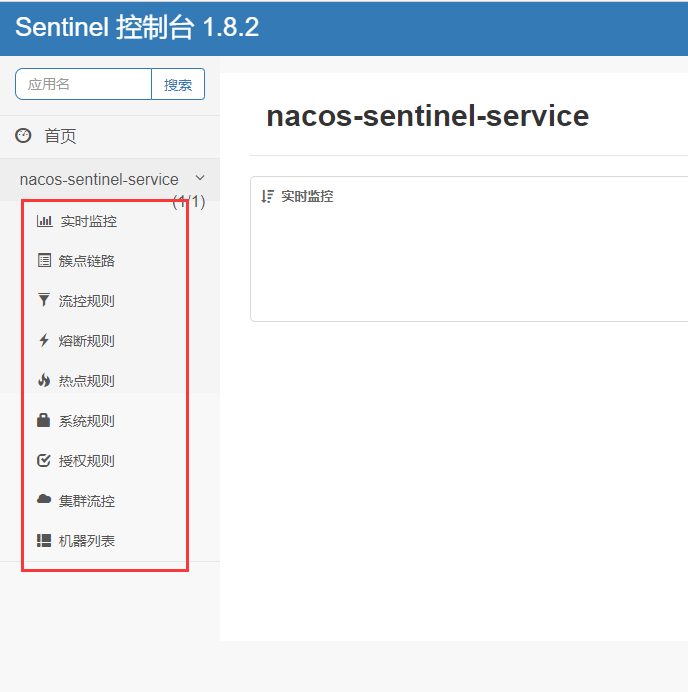Viewport: 688px width, 692px height.
Task: Focus the 应用名 search input field
Action: pos(83,84)
